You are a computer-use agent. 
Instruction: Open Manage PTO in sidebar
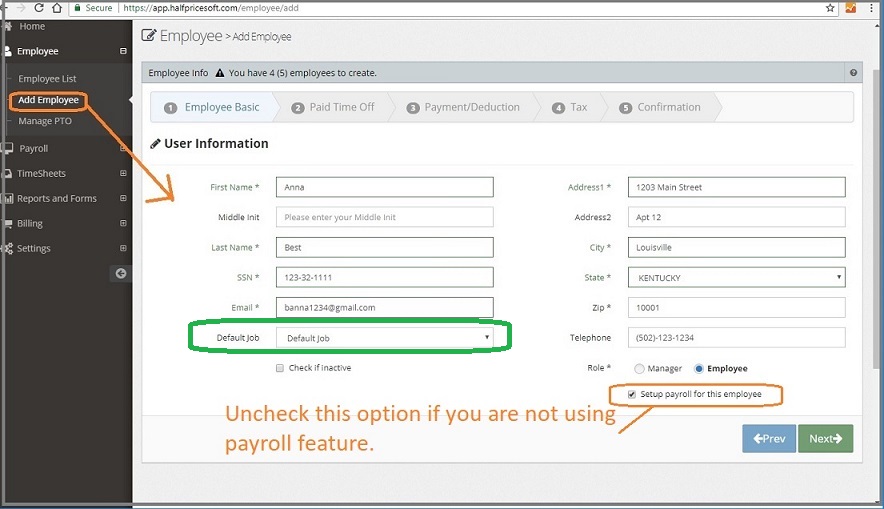45,121
